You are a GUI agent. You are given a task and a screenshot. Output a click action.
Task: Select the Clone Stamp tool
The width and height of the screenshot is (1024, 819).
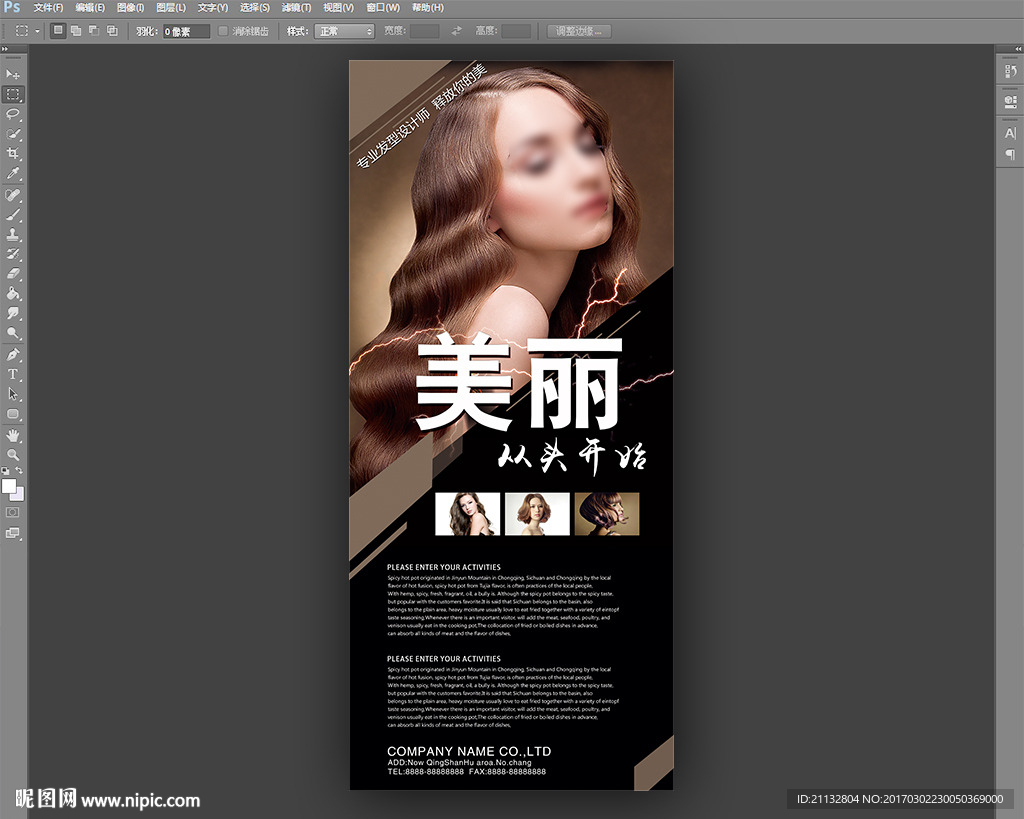(13, 234)
